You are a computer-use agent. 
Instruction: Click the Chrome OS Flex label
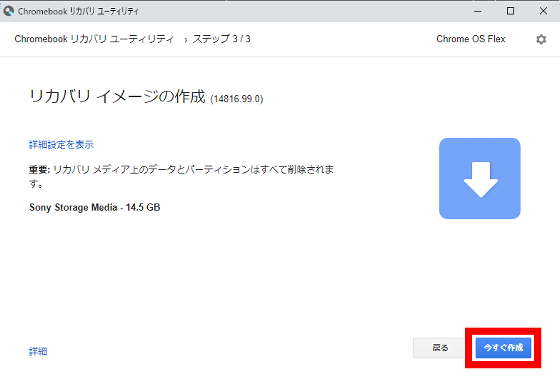coord(471,39)
